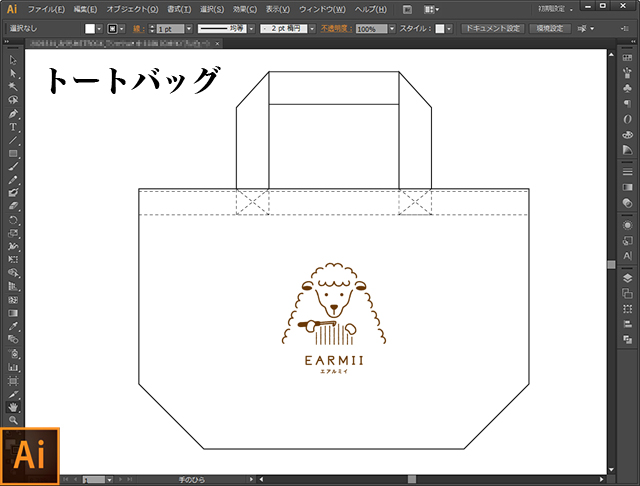Open the Symbols panel icon
Image resolution: width=640 pixels, height=486 pixels.
tap(627, 89)
